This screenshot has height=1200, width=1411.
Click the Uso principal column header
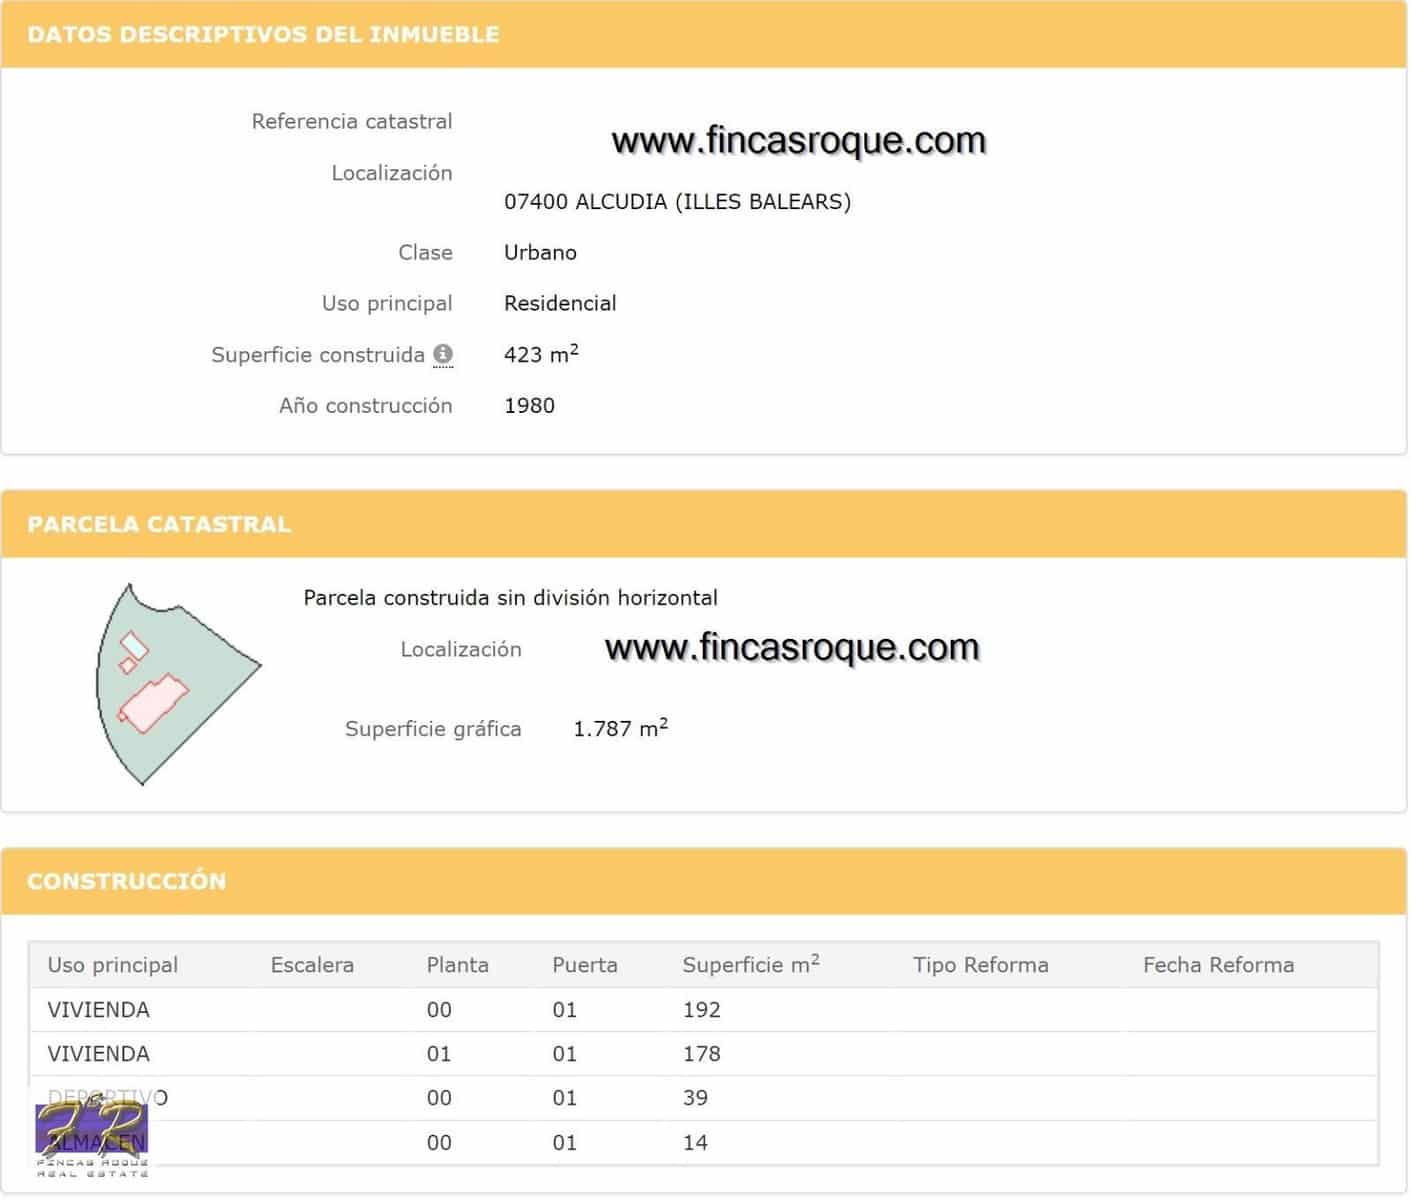(113, 965)
